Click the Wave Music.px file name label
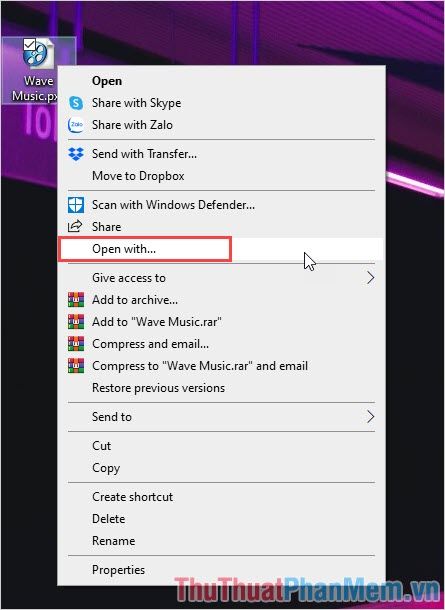Image resolution: width=445 pixels, height=610 pixels. (x=35, y=88)
